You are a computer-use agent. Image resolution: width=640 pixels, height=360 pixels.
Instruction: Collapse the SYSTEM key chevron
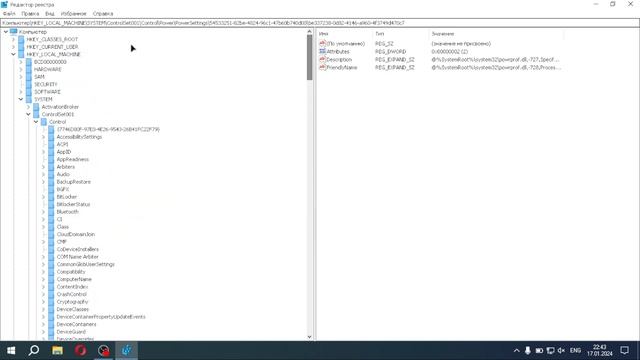coord(21,99)
